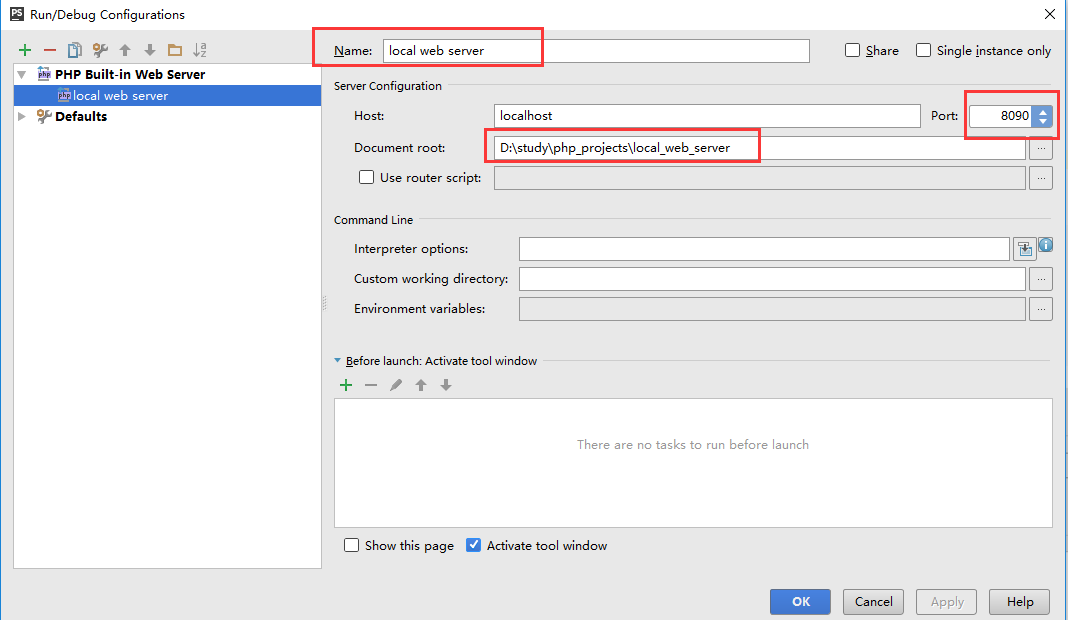Increase the Port number
The height and width of the screenshot is (620, 1068).
tap(1043, 111)
